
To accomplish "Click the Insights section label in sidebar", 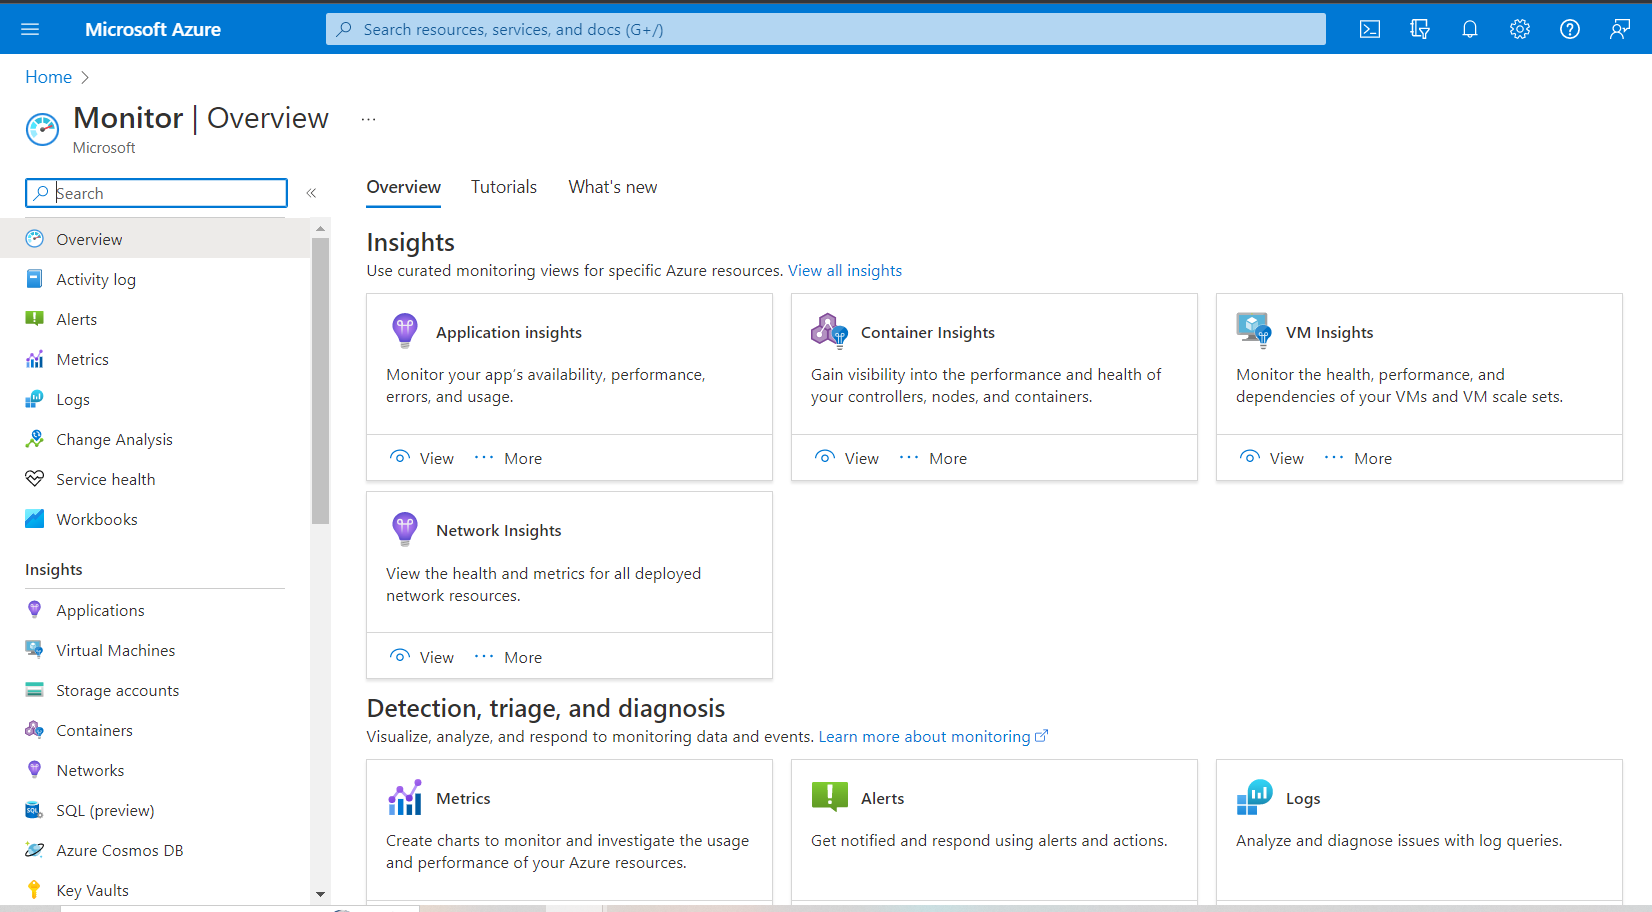I will click(54, 569).
